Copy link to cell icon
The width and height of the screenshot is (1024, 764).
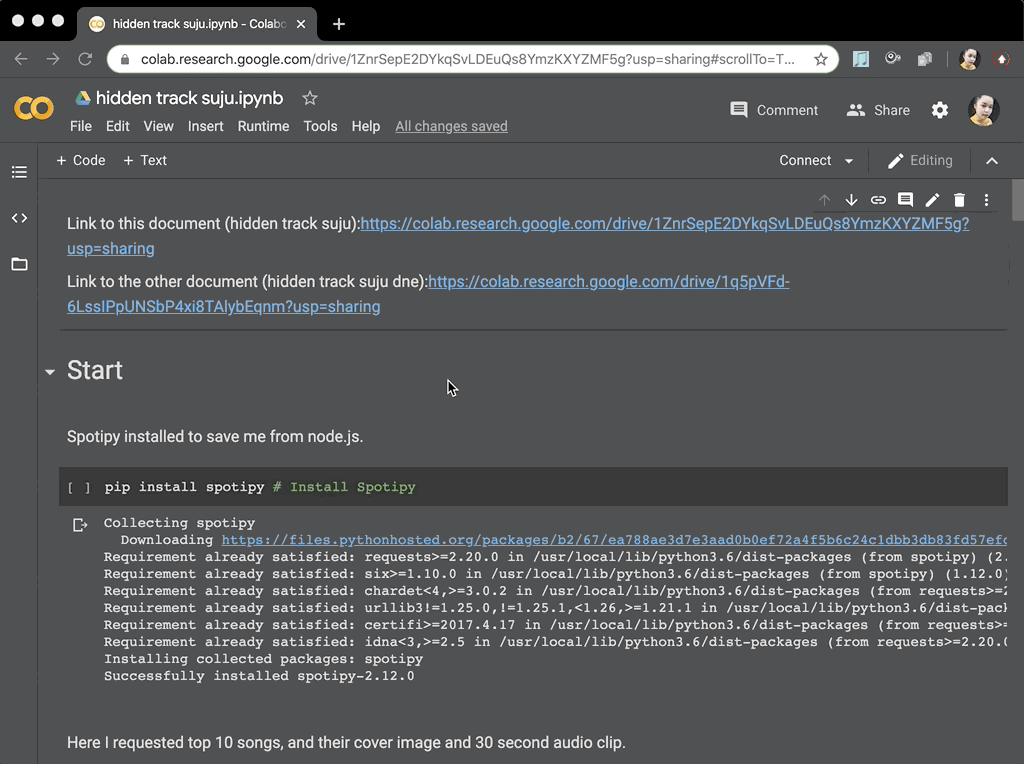point(878,200)
